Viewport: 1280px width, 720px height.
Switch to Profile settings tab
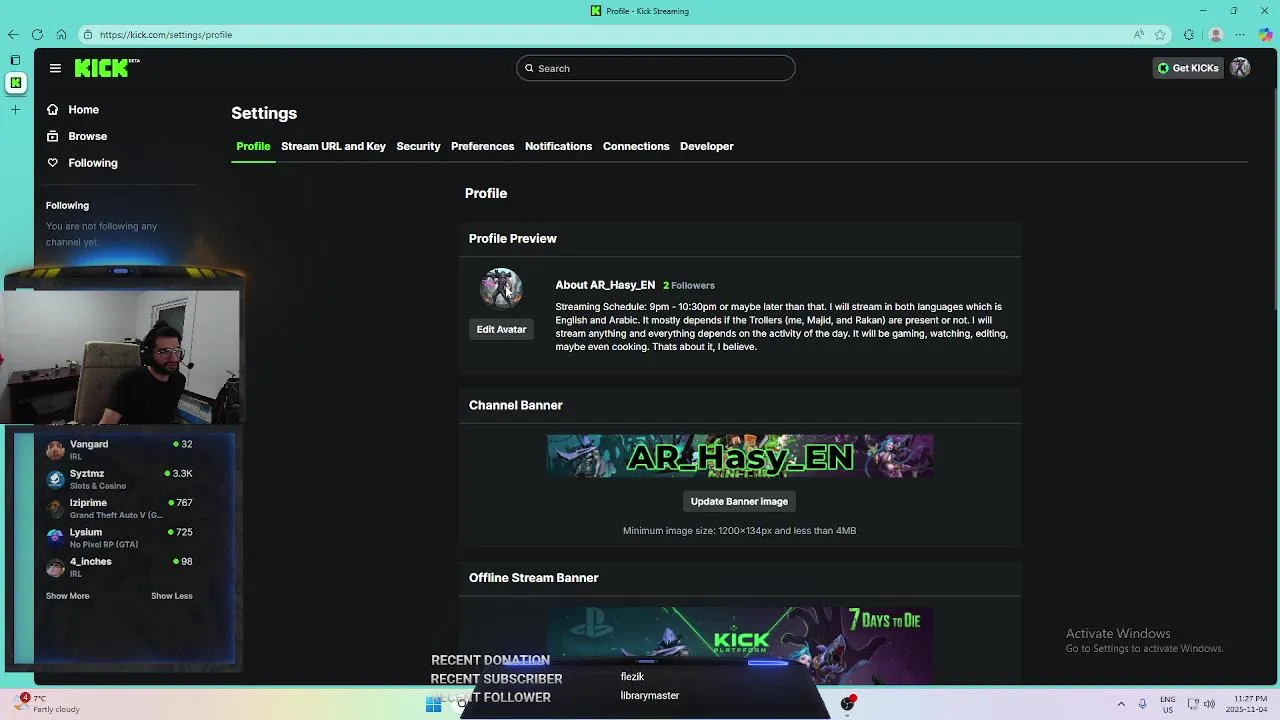tap(253, 146)
